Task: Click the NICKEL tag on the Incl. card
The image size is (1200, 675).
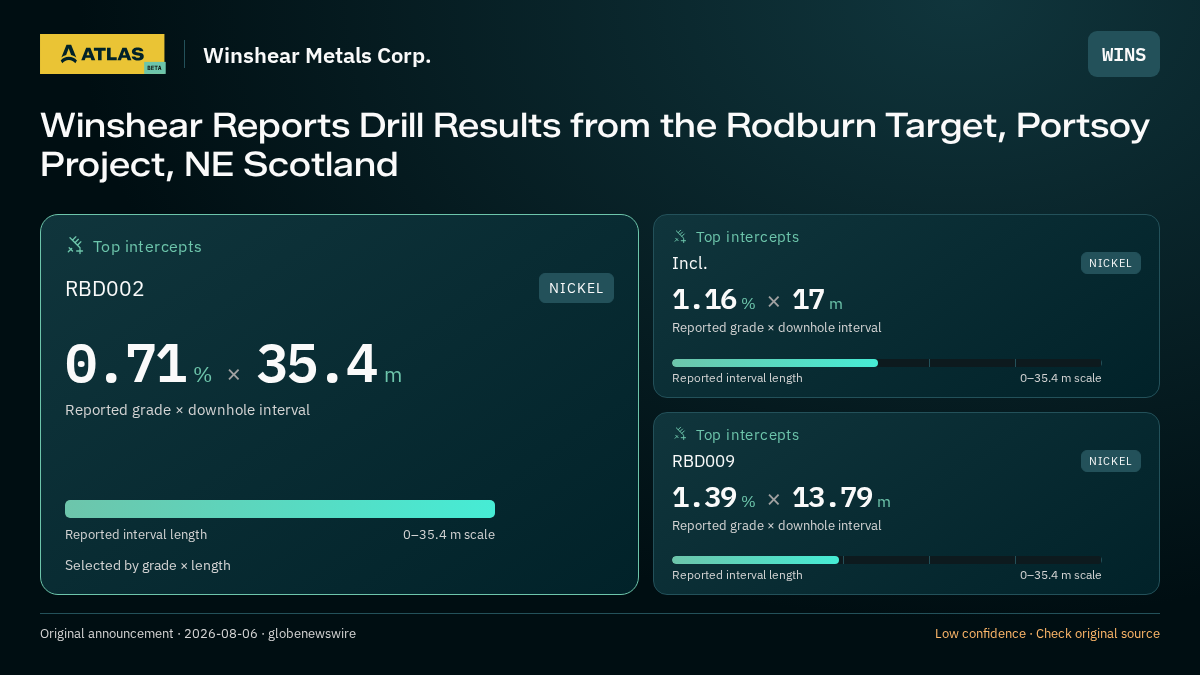Action: click(1110, 263)
